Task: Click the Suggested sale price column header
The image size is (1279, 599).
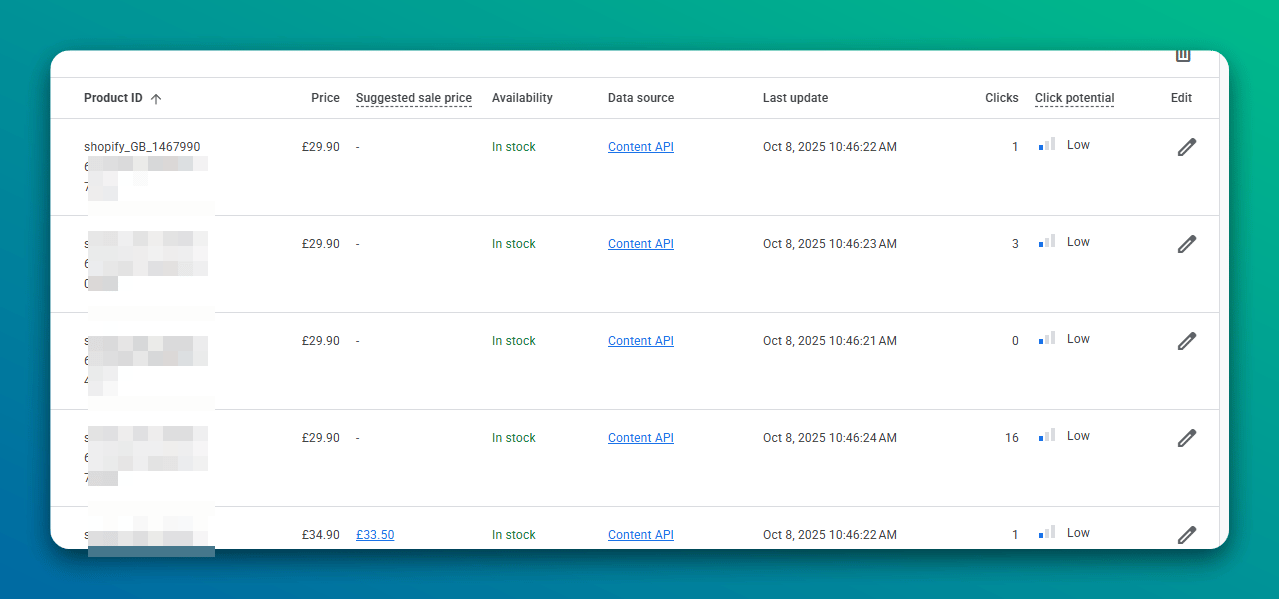Action: pyautogui.click(x=413, y=98)
